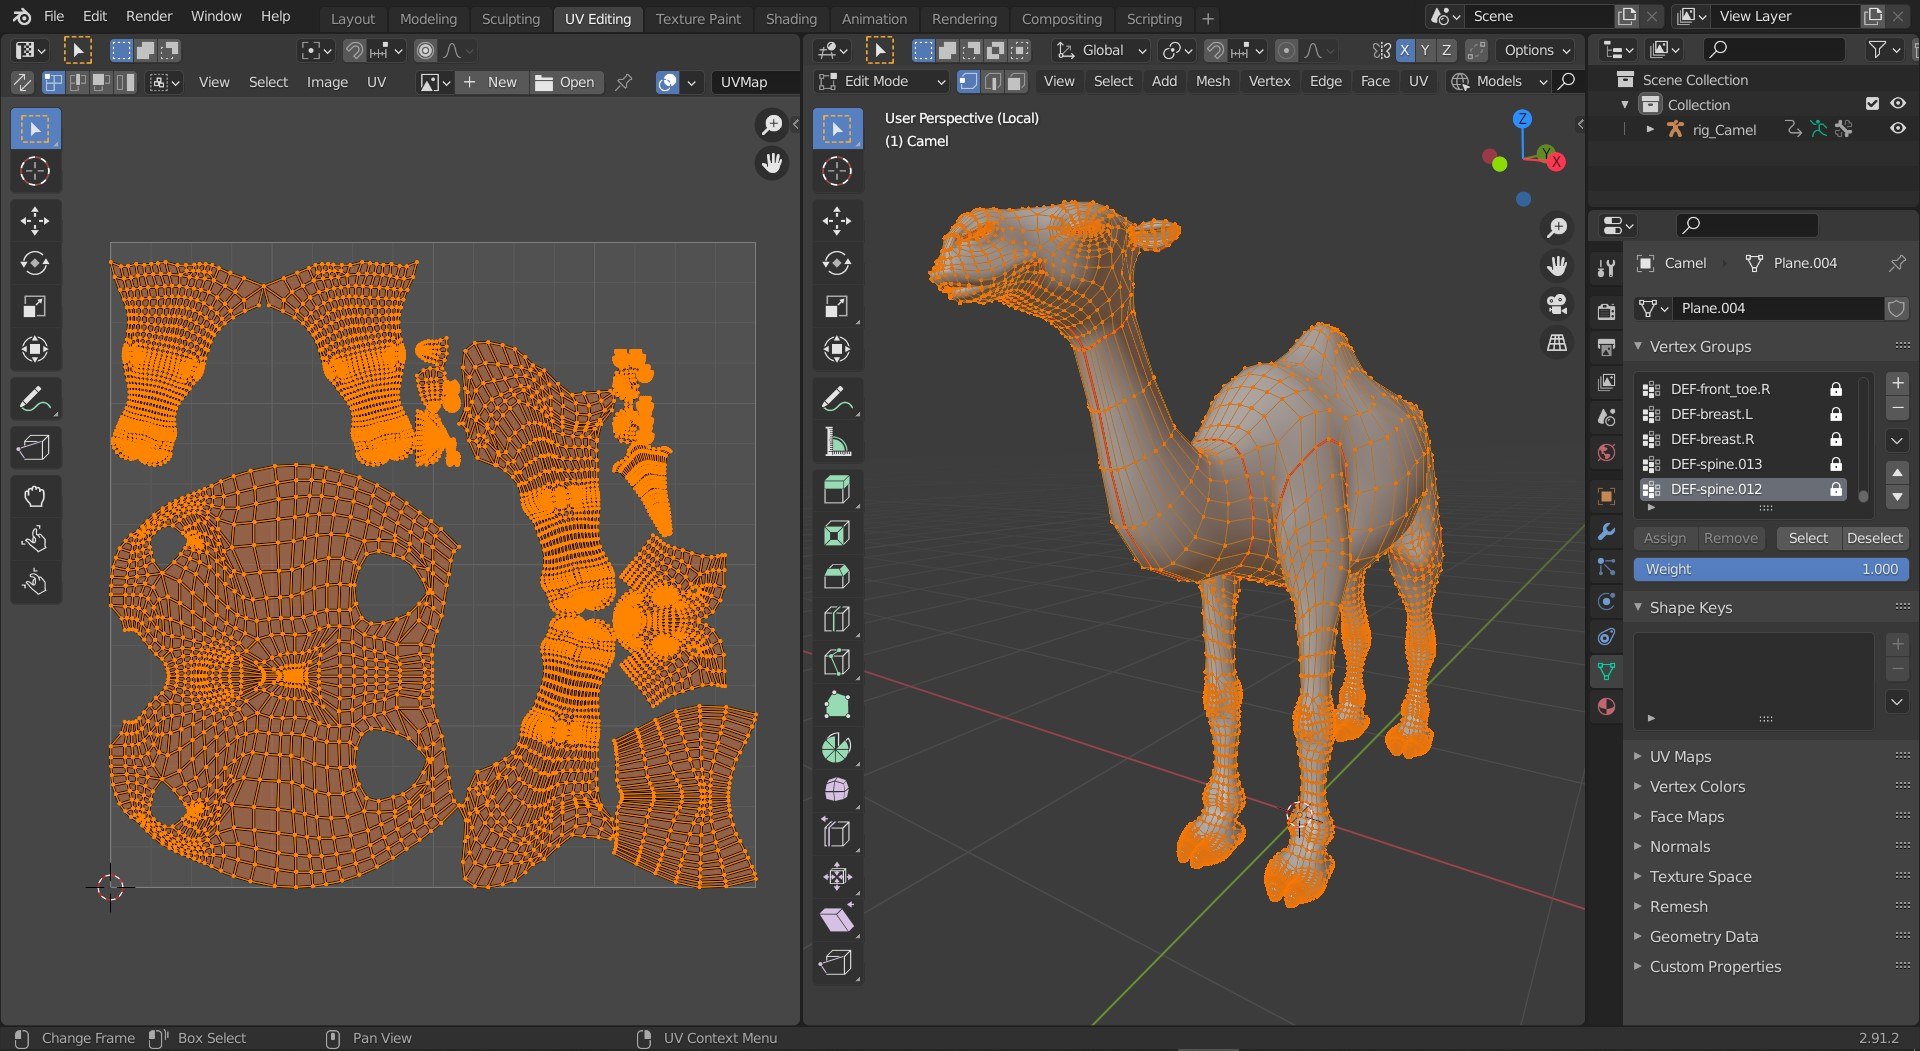Viewport: 1920px width, 1051px height.
Task: Select the Measure tool in 3D viewport
Action: pyautogui.click(x=837, y=442)
